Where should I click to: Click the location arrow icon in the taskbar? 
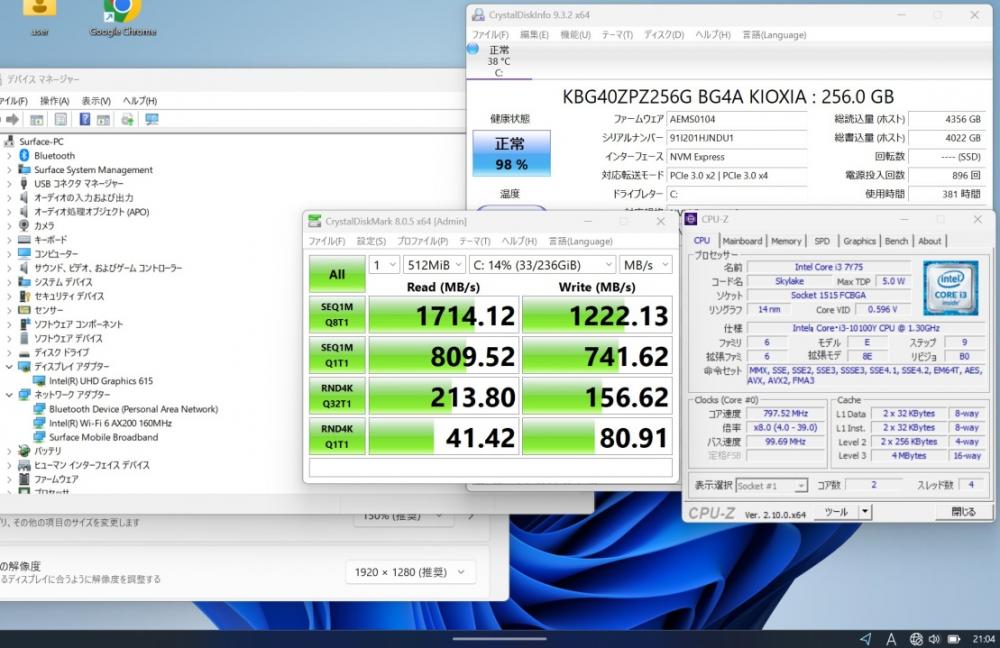865,638
